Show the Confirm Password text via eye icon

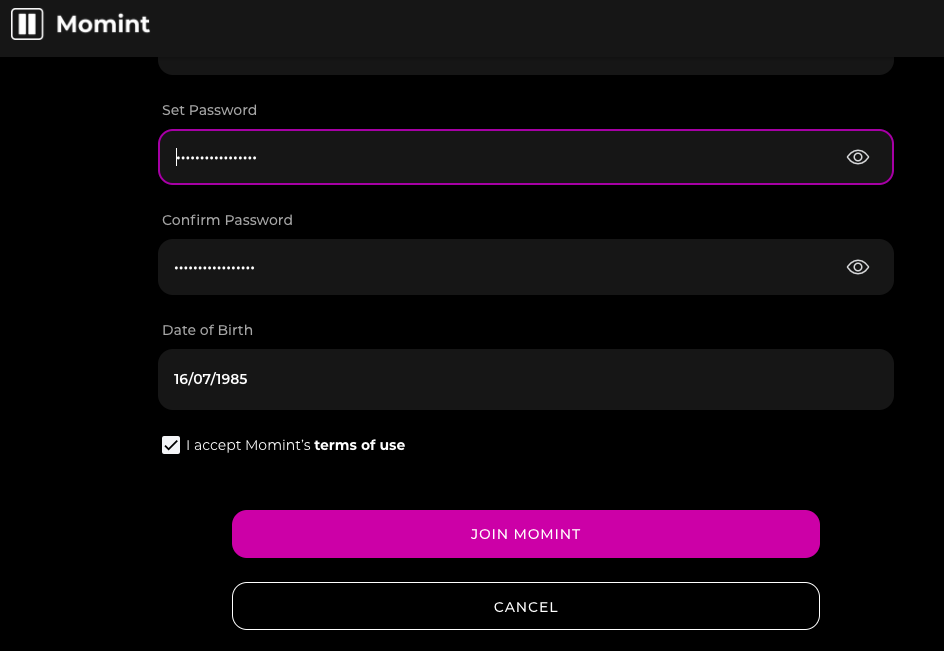(x=857, y=267)
